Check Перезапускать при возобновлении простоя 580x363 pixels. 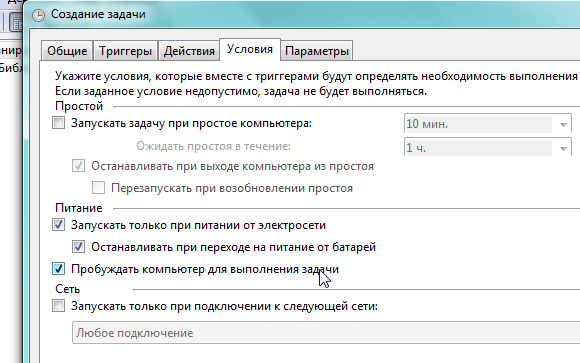coord(98,188)
